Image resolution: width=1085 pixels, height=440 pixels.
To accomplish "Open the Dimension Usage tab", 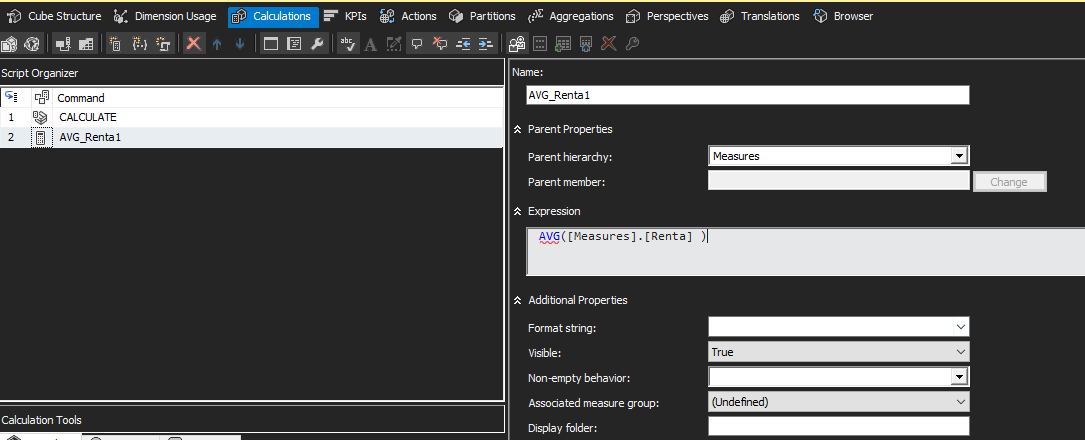I will click(x=165, y=16).
